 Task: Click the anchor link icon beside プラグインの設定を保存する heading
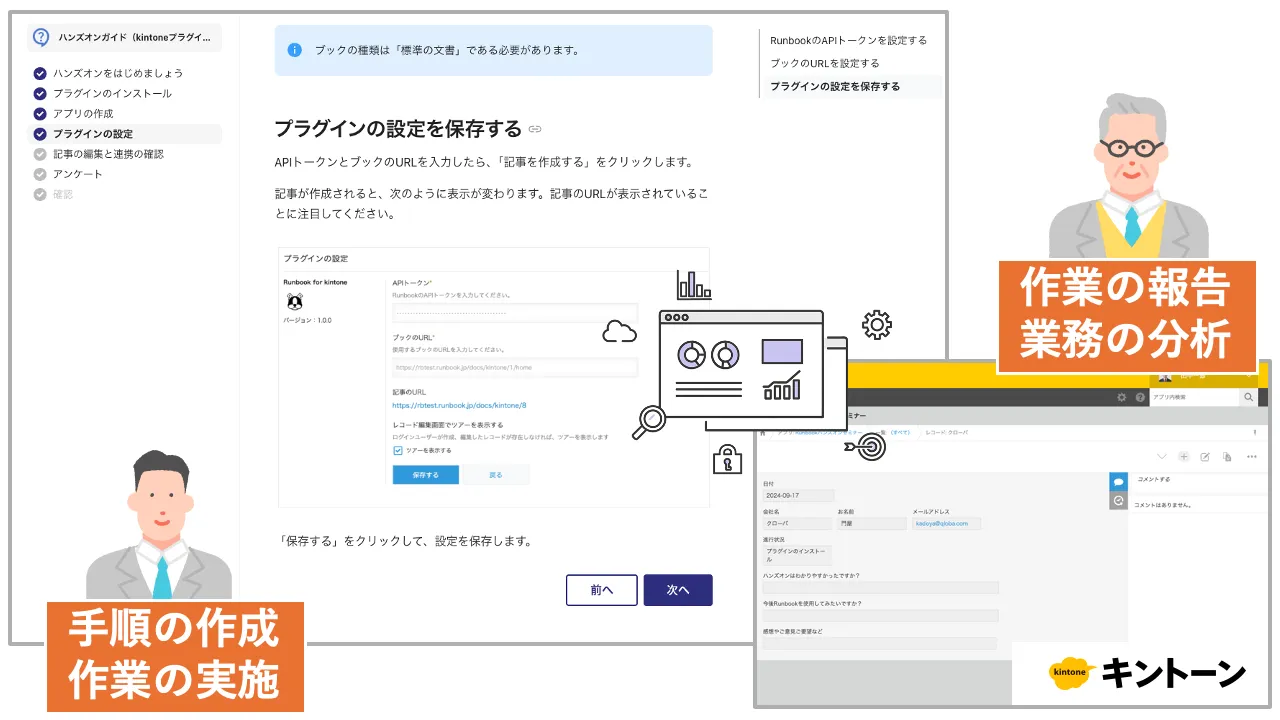click(x=535, y=129)
